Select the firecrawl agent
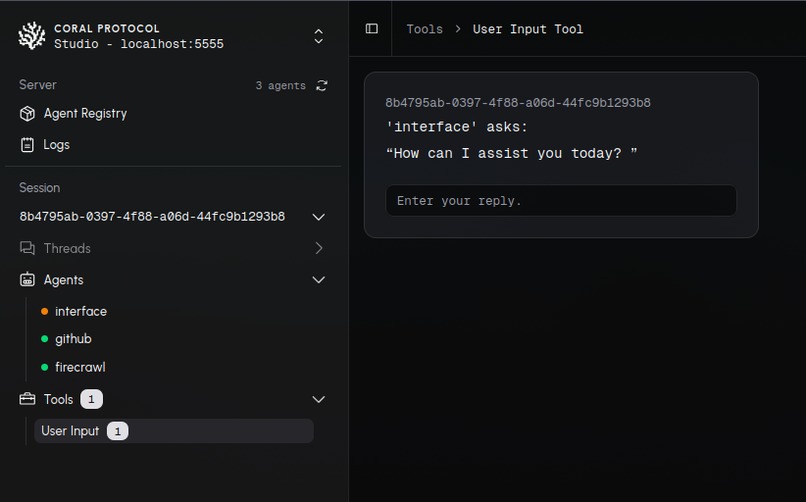 (80, 367)
